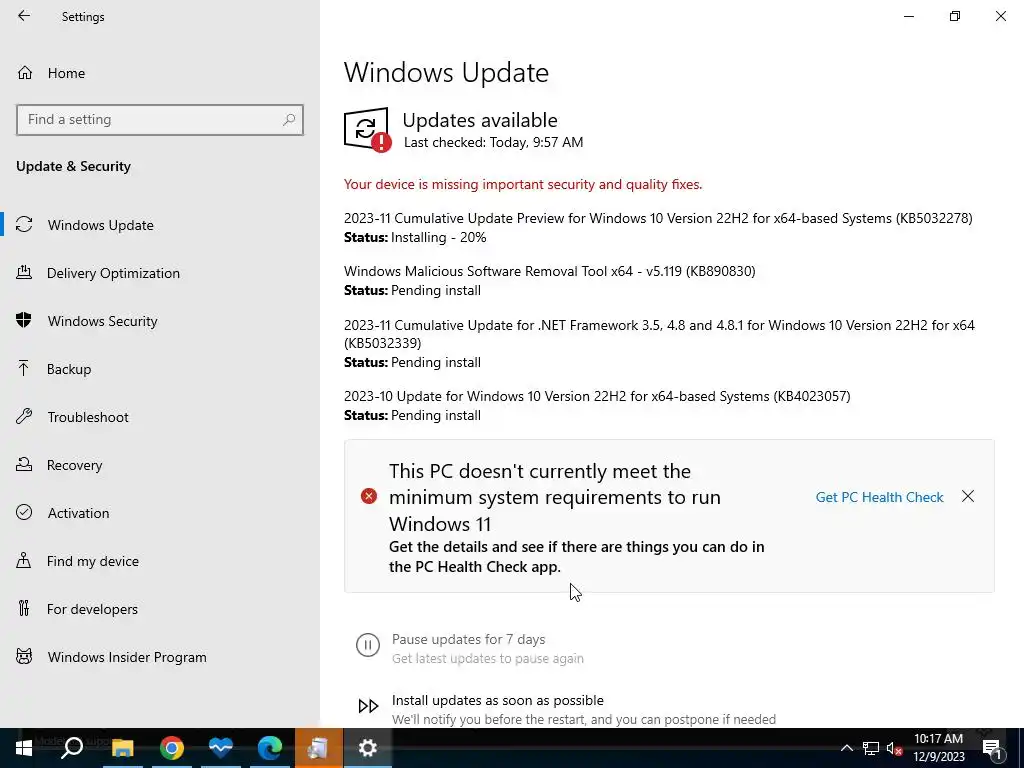Click the red error icon in Windows 11 notice
Viewport: 1024px width, 768px height.
click(369, 496)
